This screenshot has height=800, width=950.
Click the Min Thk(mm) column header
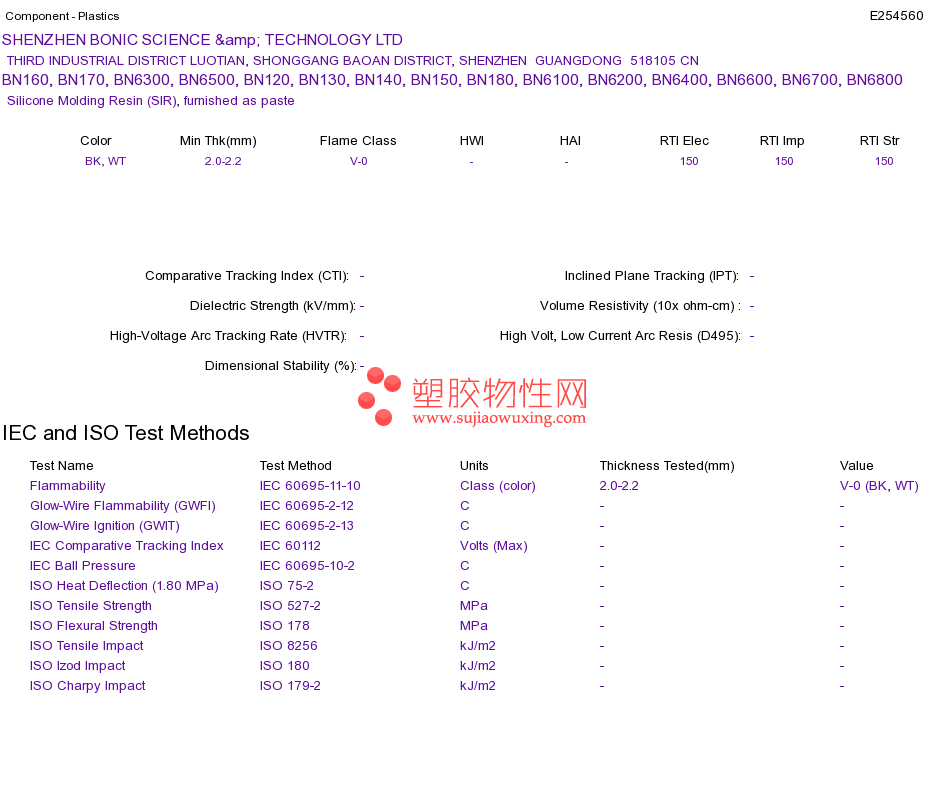218,141
